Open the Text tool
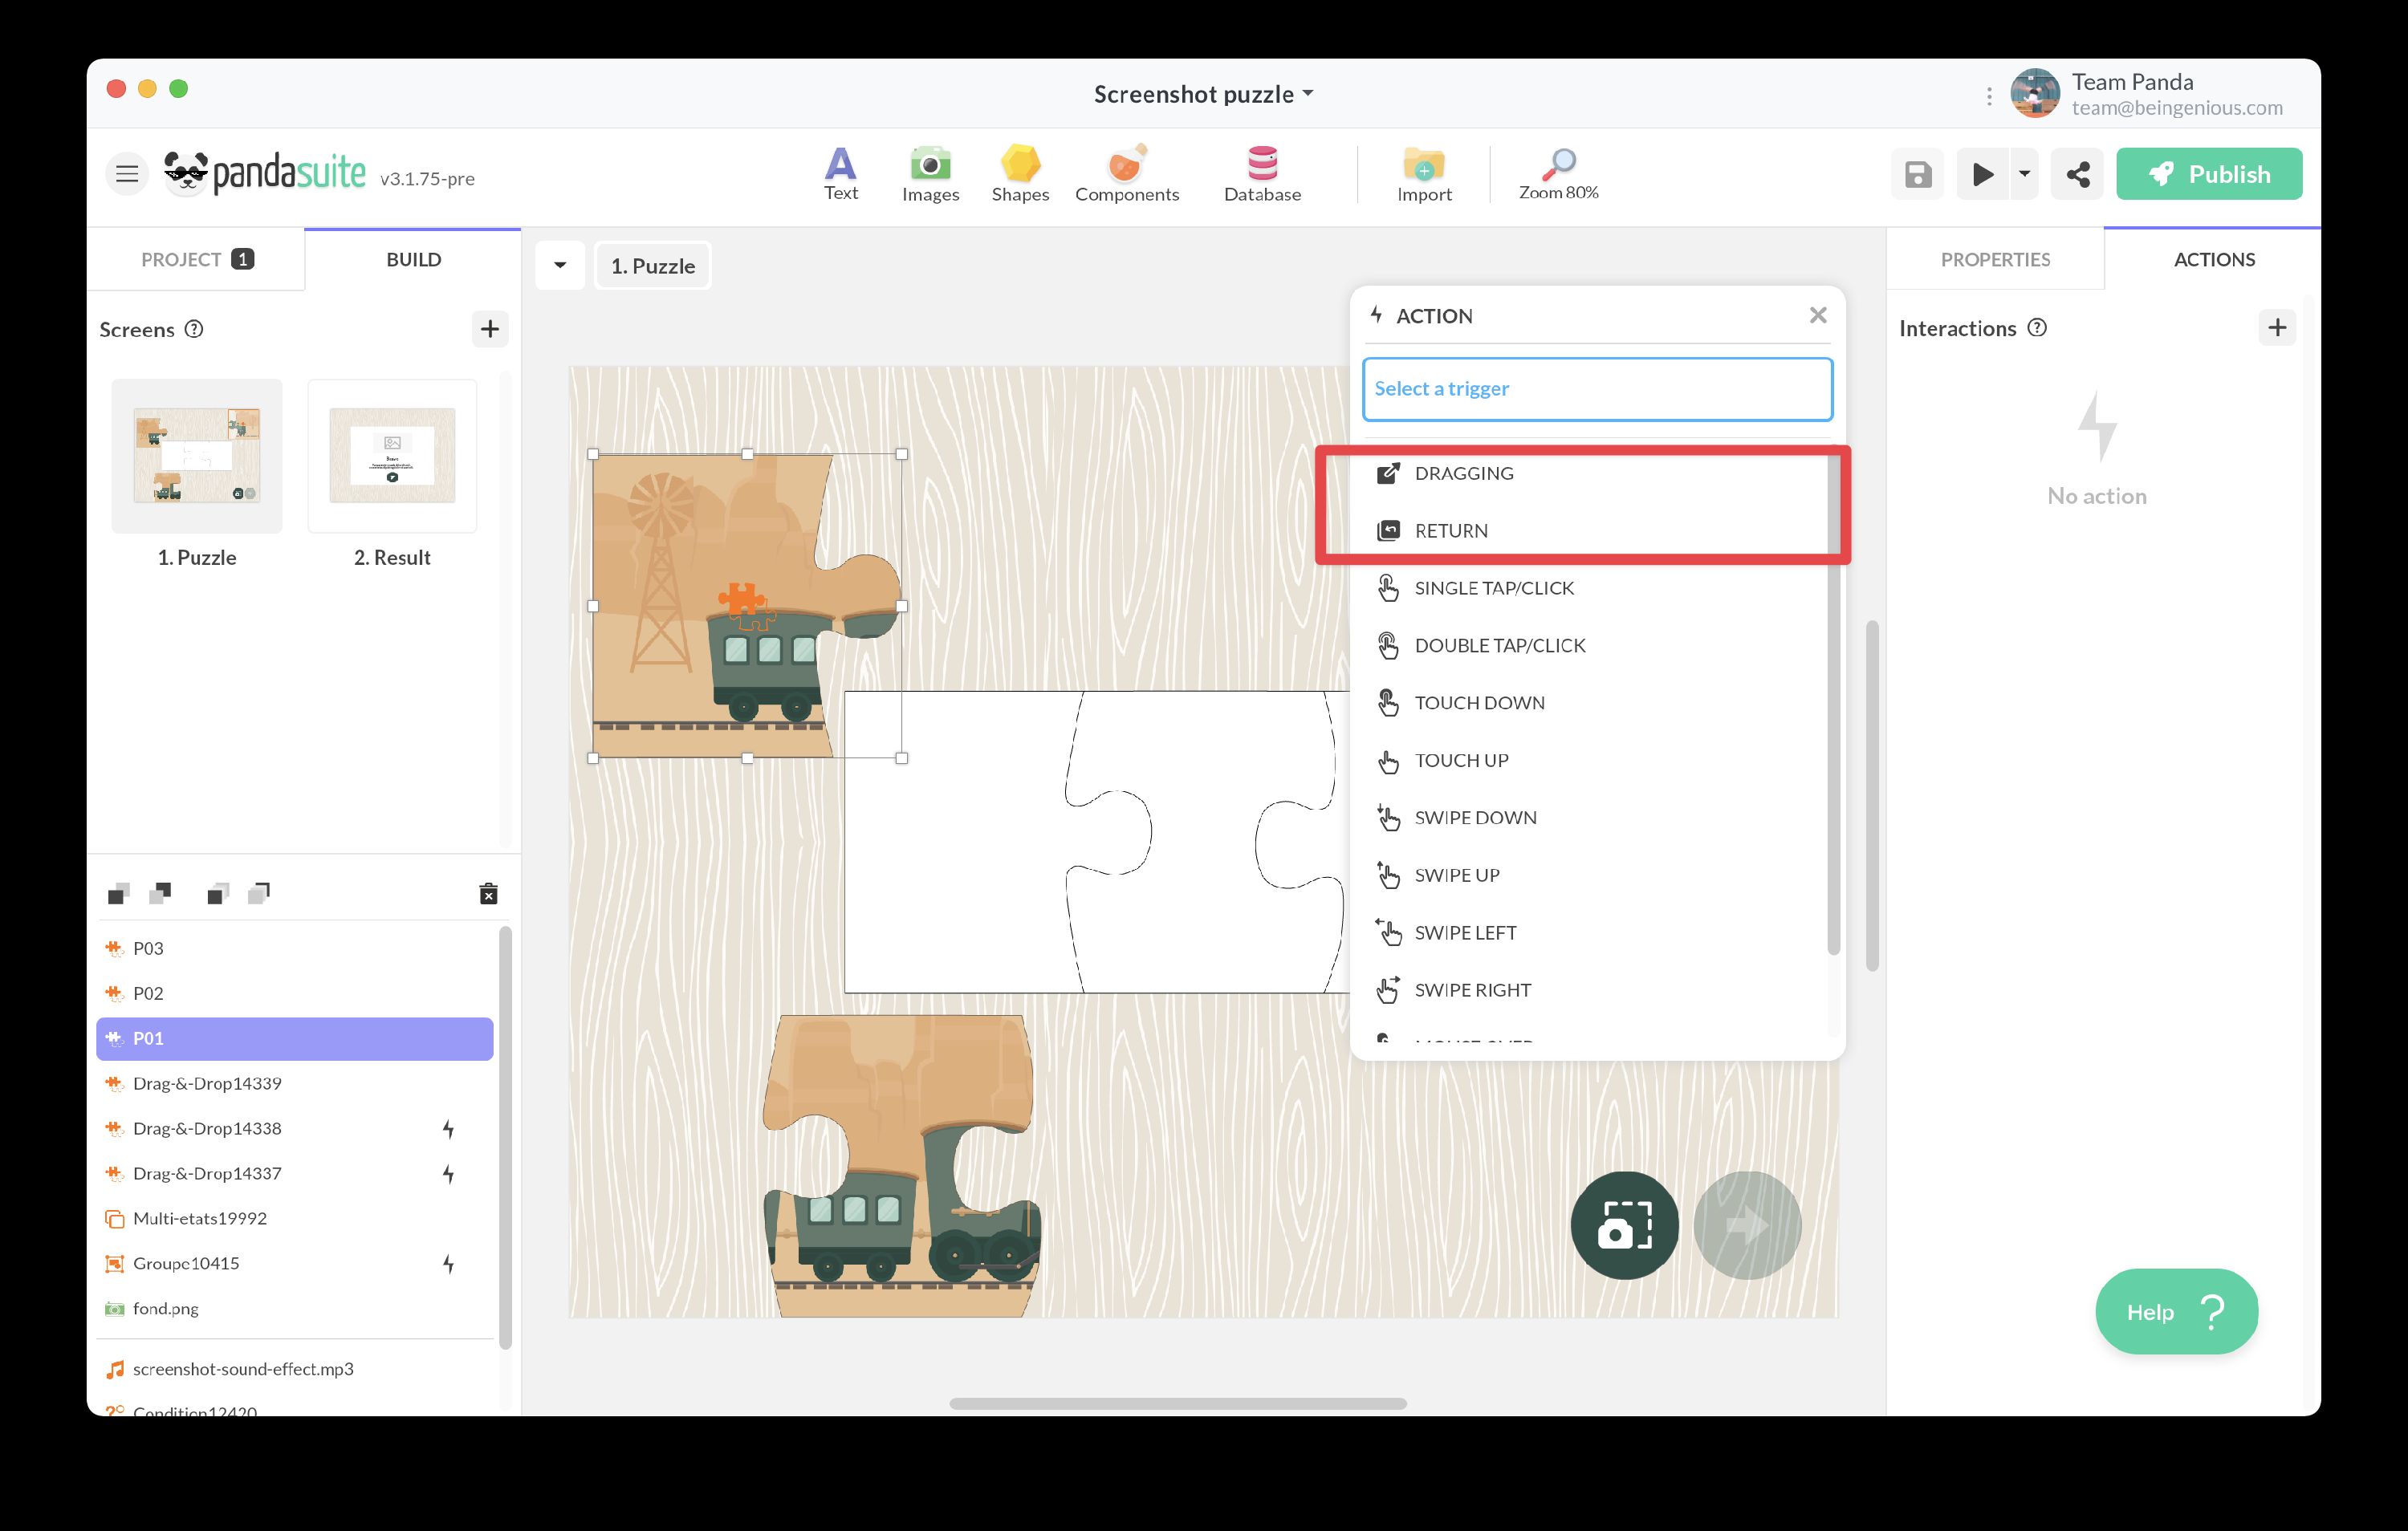The width and height of the screenshot is (2408, 1531). tap(840, 173)
